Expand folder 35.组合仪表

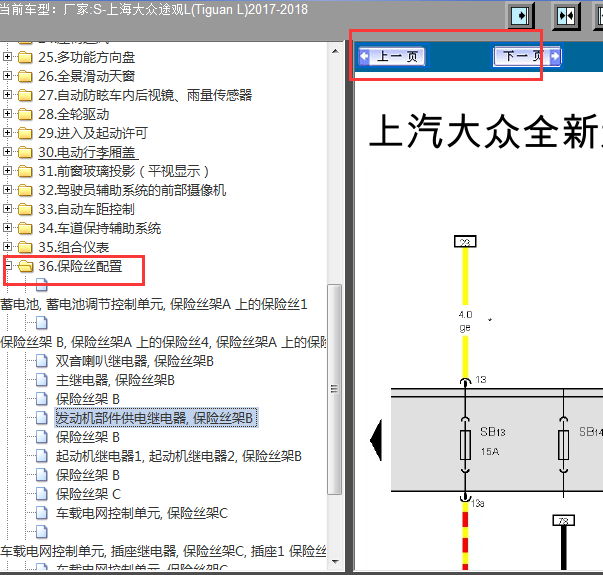coord(7,246)
